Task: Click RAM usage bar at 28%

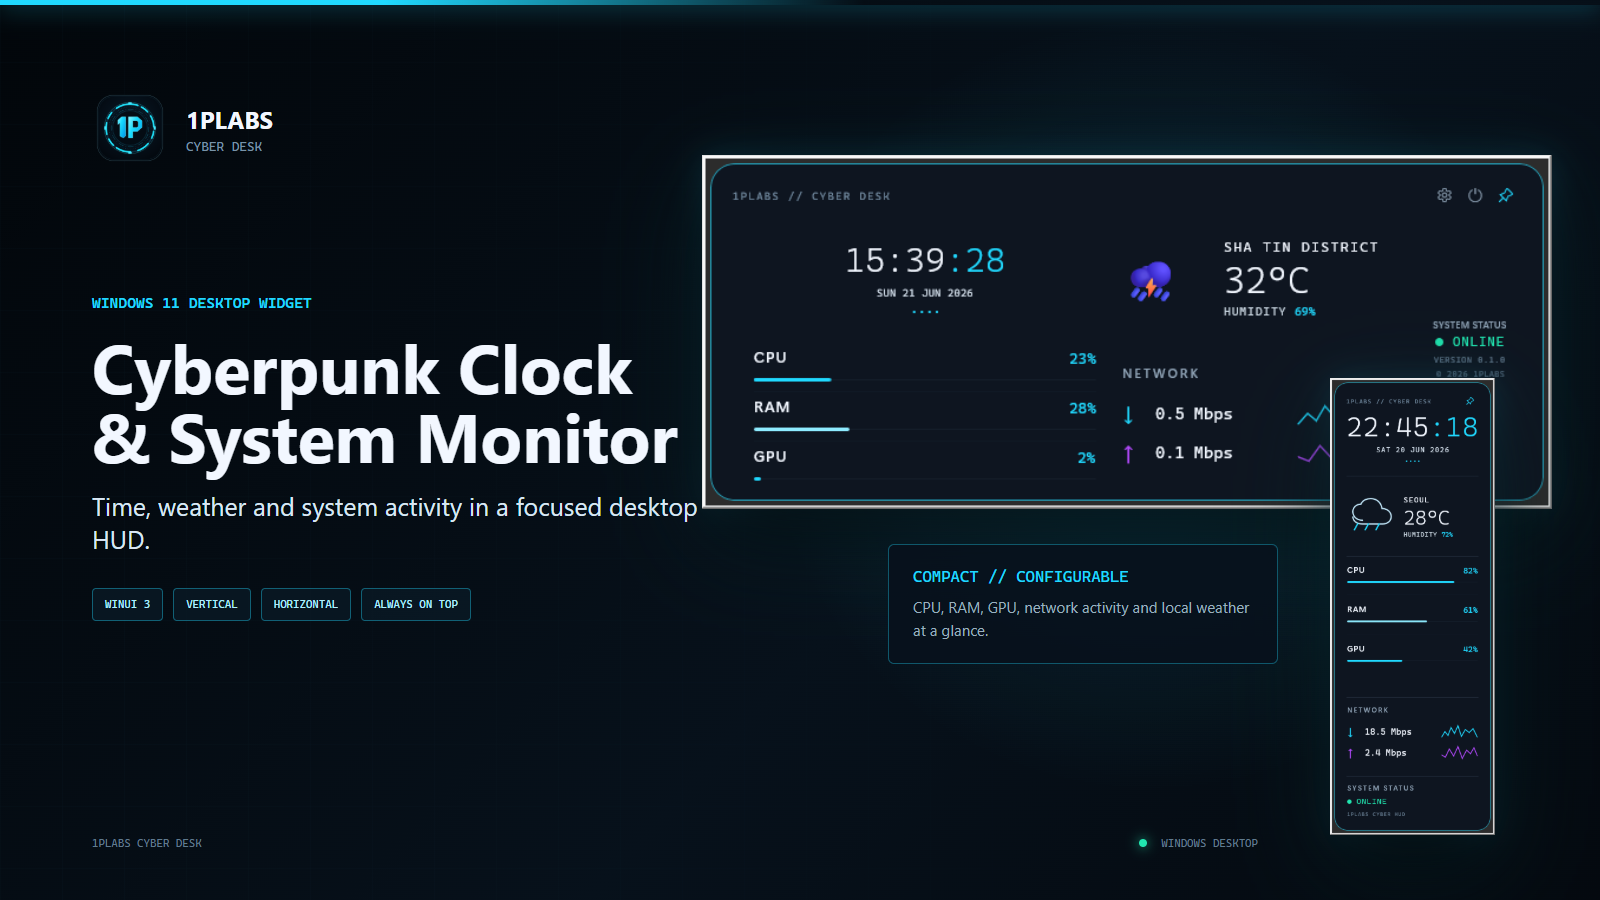Action: 925,429
